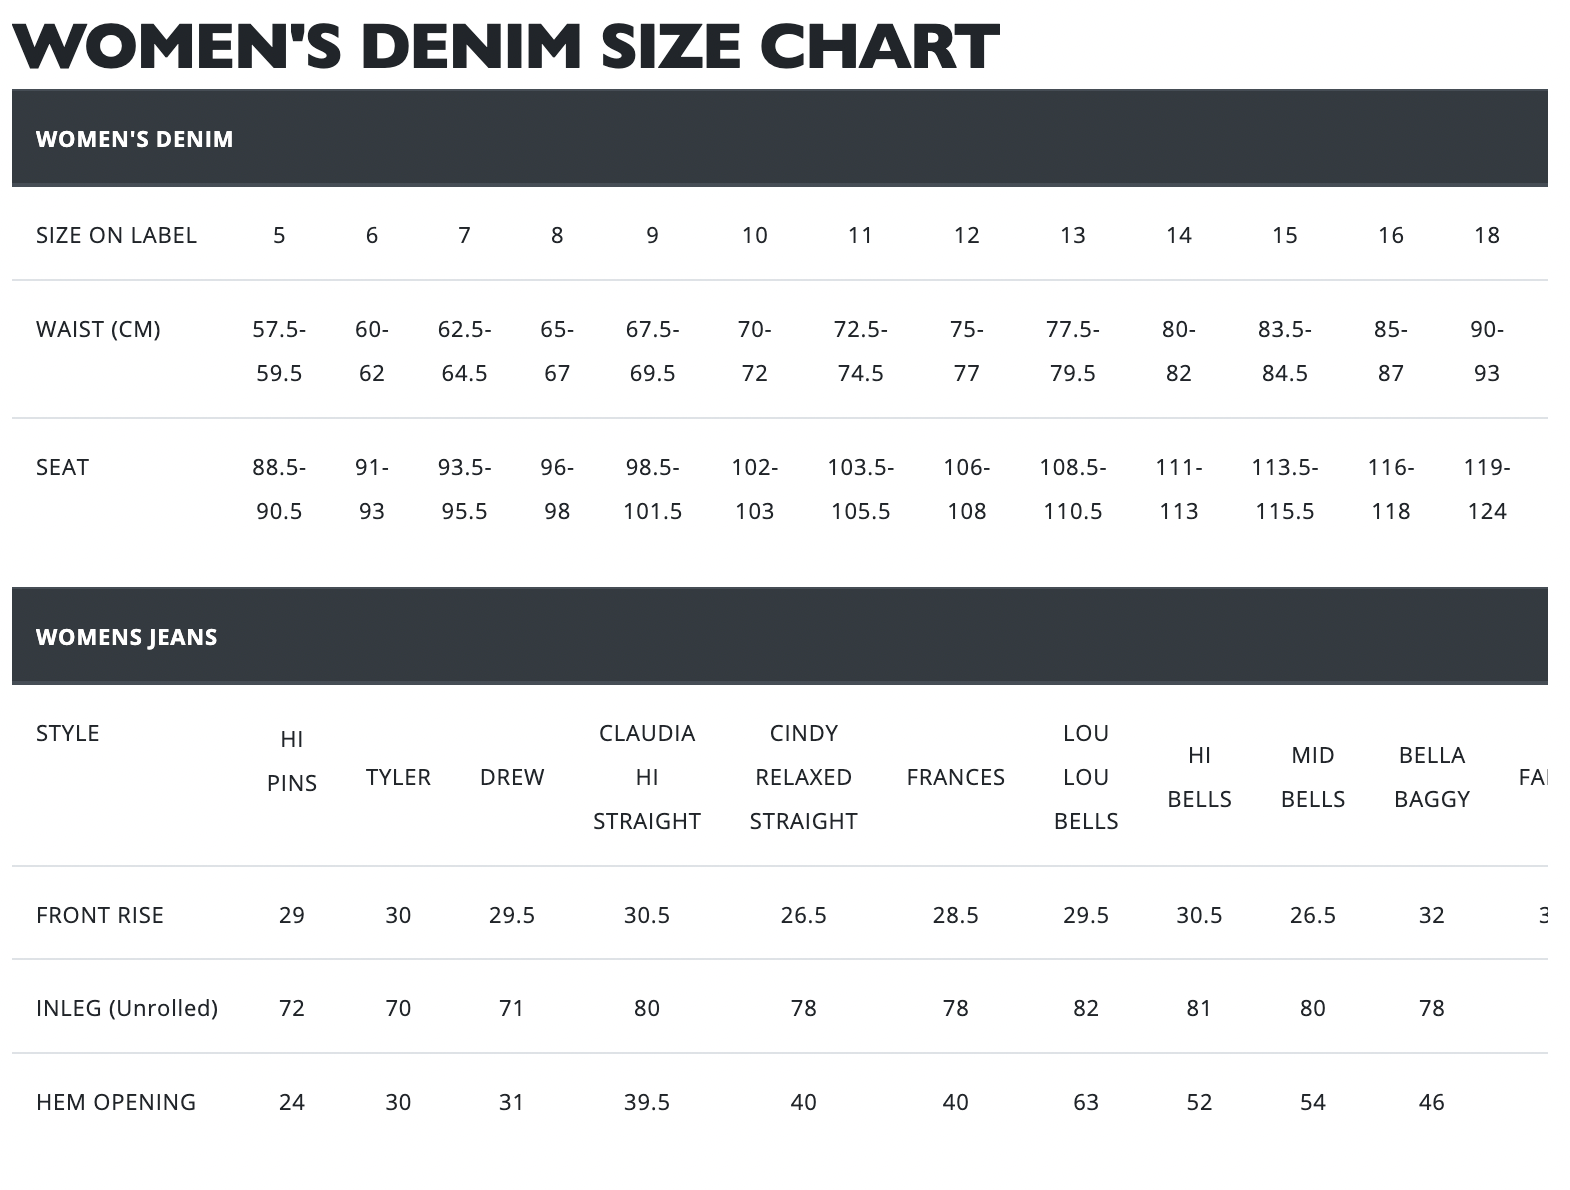Click the Bella Baggy style header
Screen dimensions: 1570x1190
click(1431, 777)
